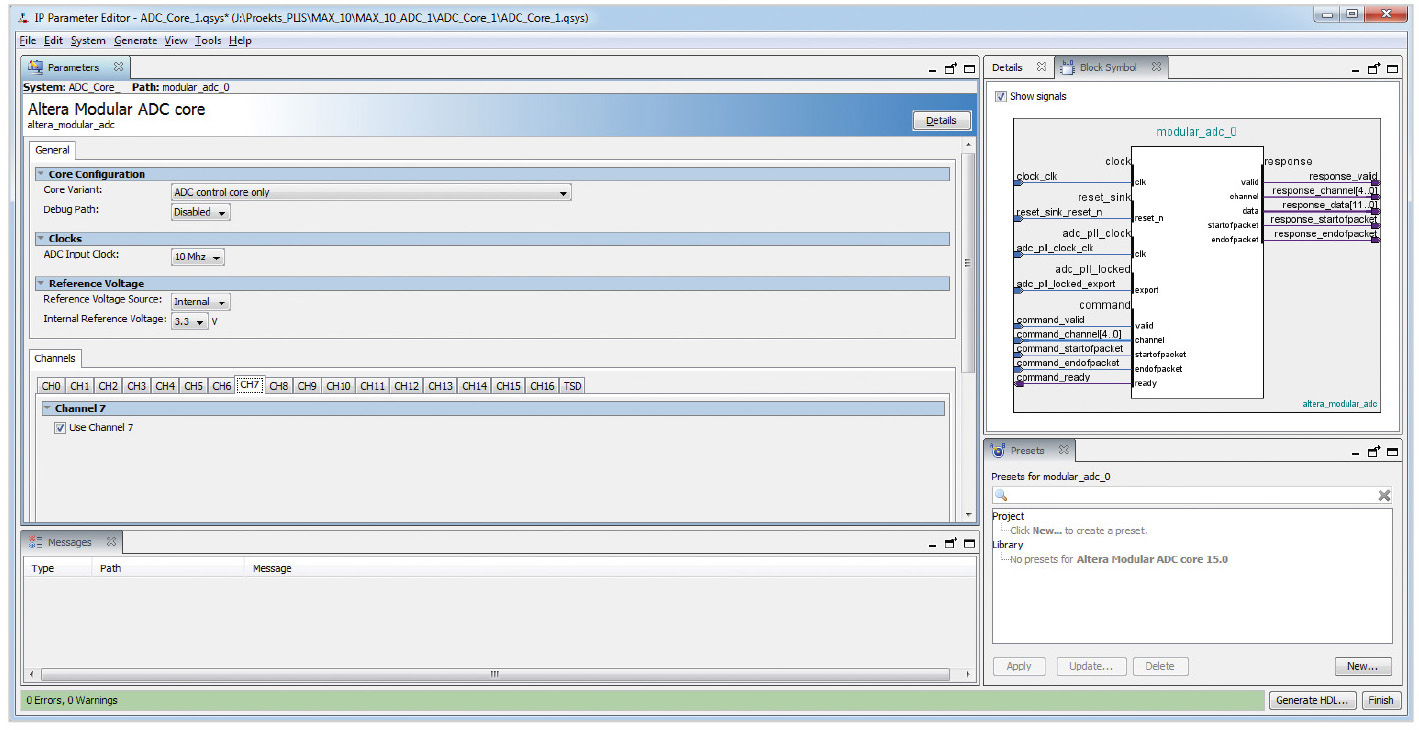Change the ADC Input Clock dropdown
The height and width of the screenshot is (730, 1419).
click(x=198, y=257)
